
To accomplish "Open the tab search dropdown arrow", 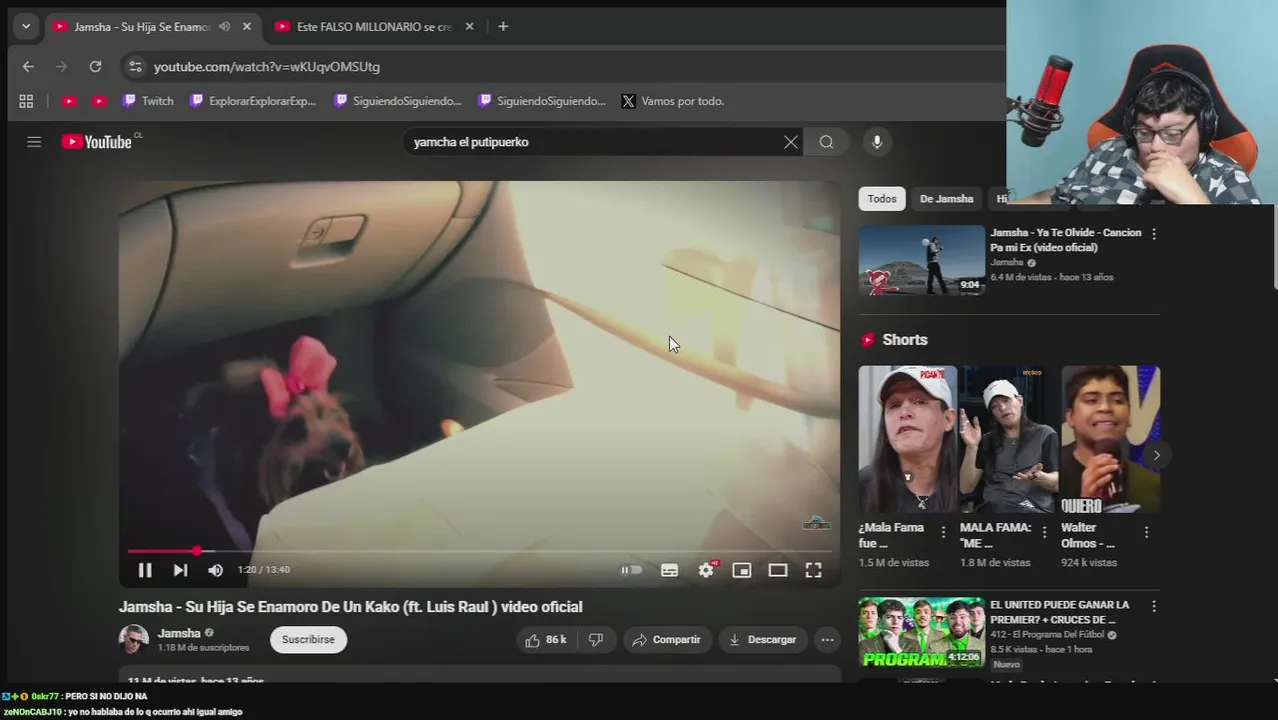I will [x=26, y=27].
